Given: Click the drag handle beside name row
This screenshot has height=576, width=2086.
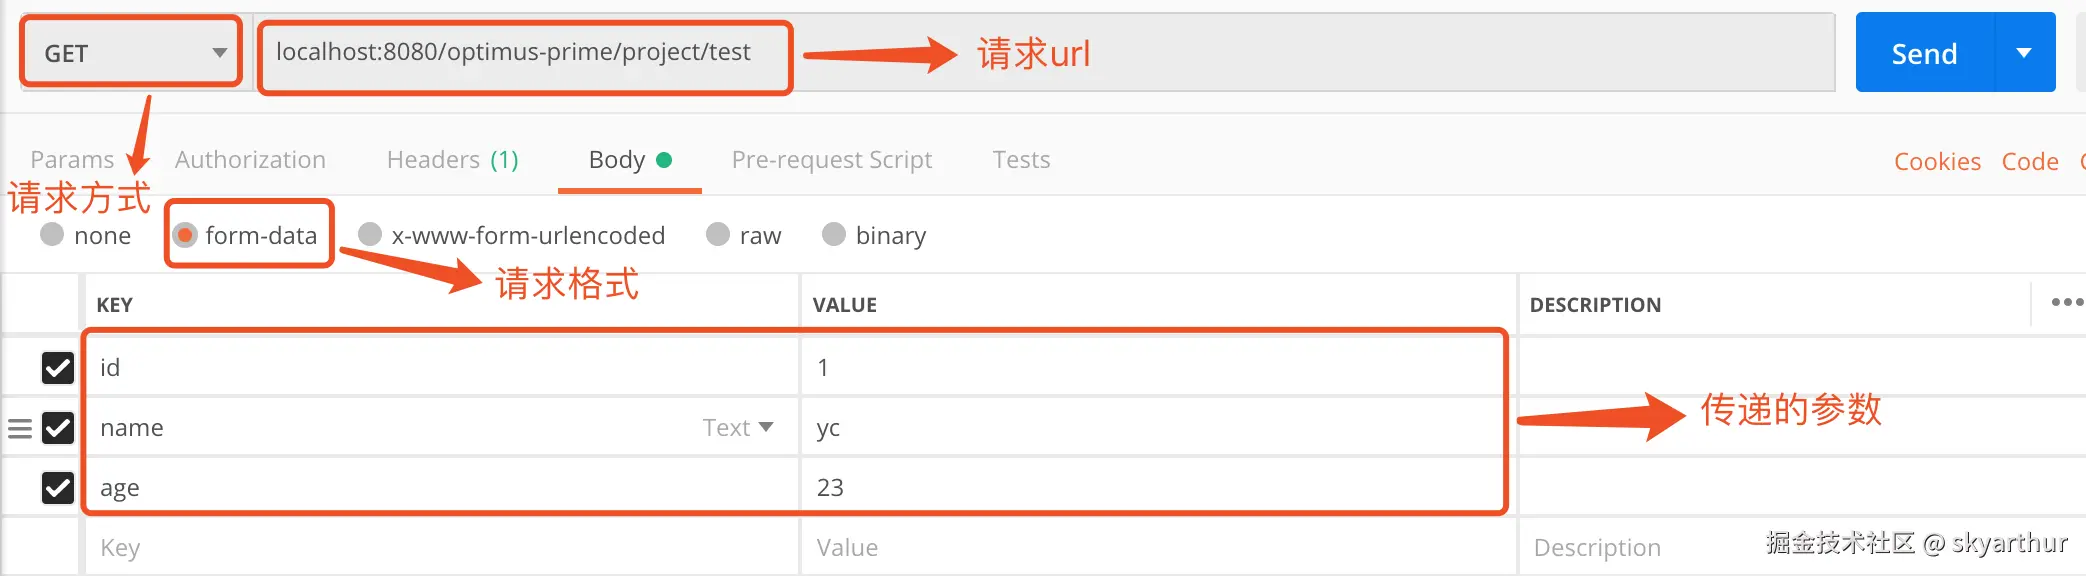Looking at the screenshot, I should click(20, 429).
